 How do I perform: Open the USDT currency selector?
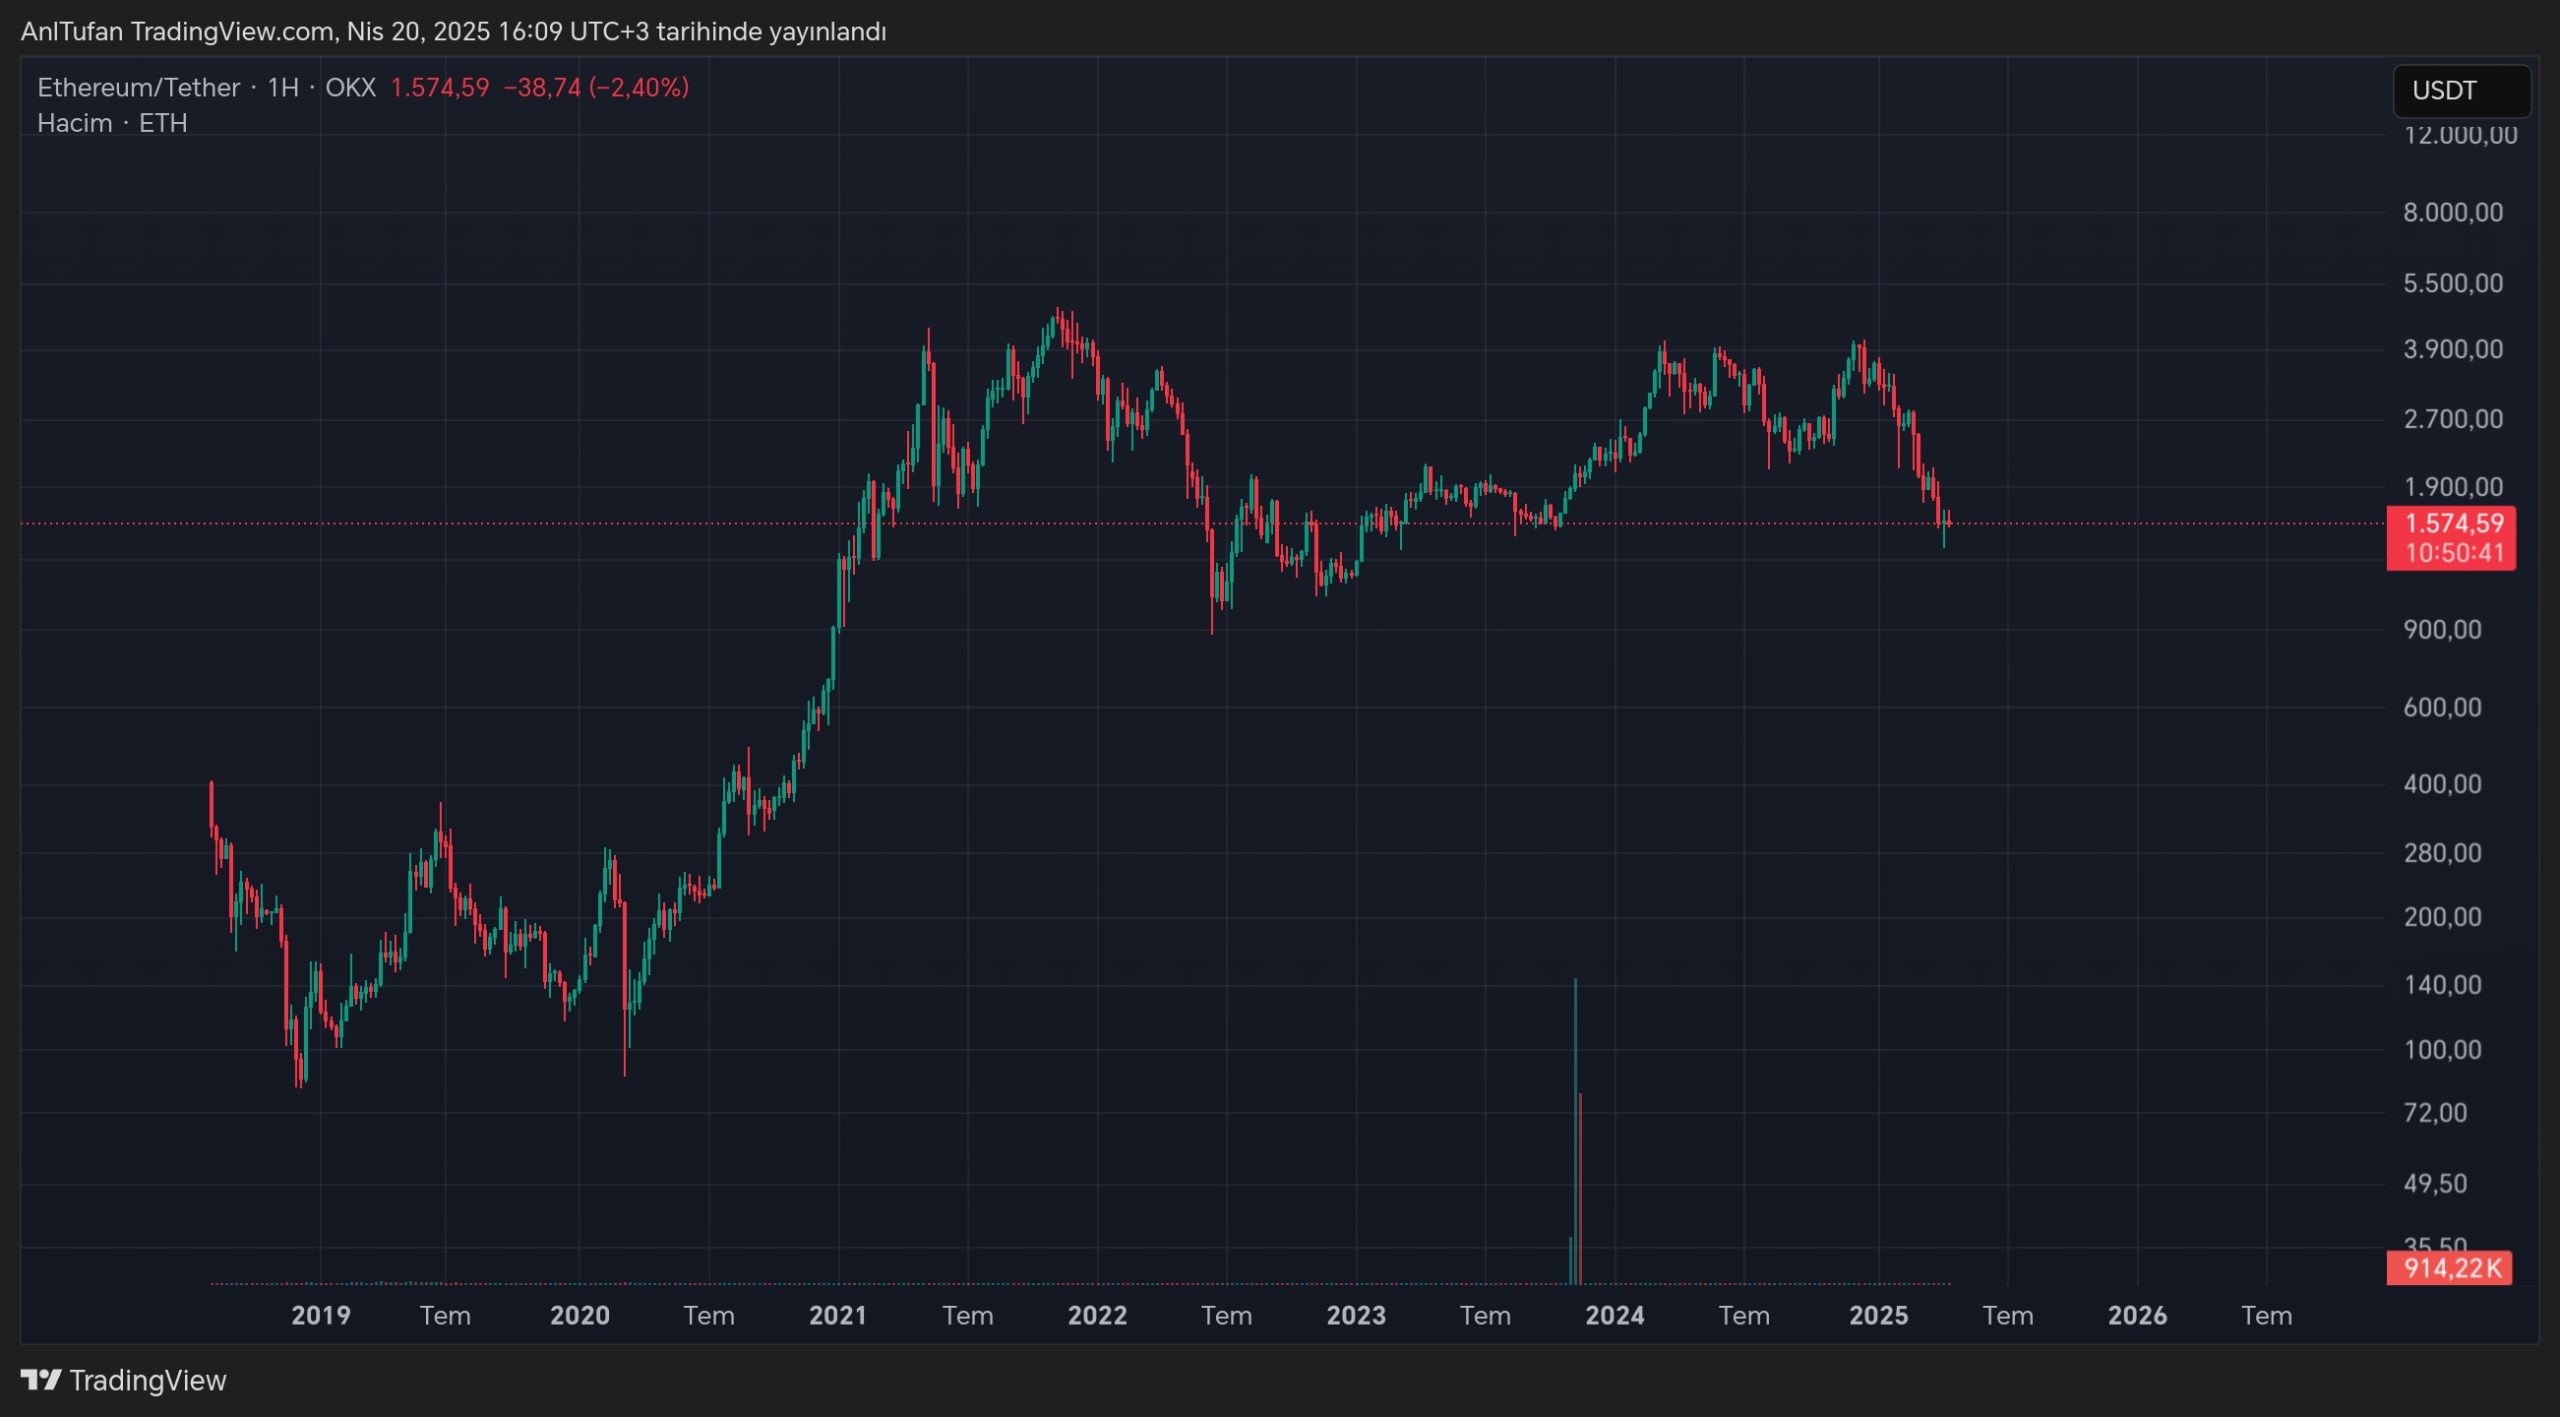coord(2460,91)
